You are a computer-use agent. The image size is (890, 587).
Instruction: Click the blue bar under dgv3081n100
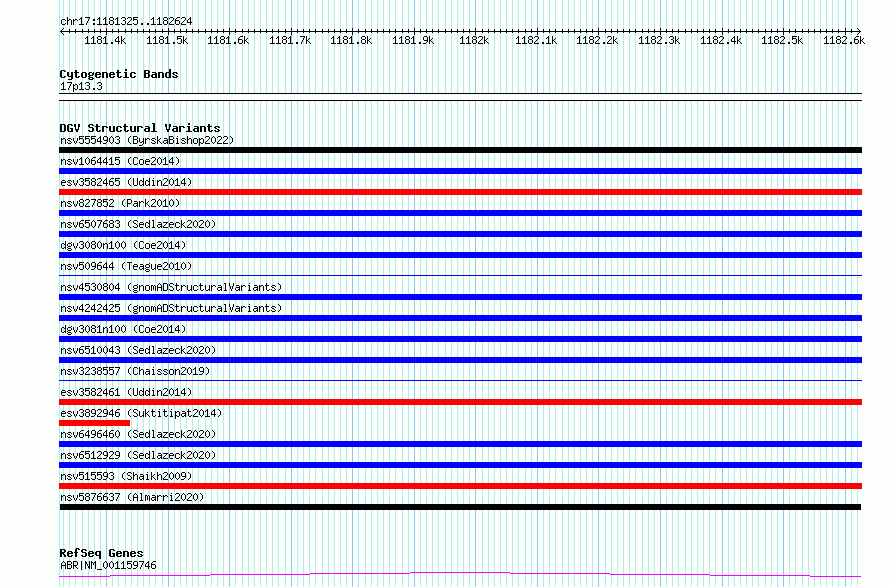pos(460,339)
